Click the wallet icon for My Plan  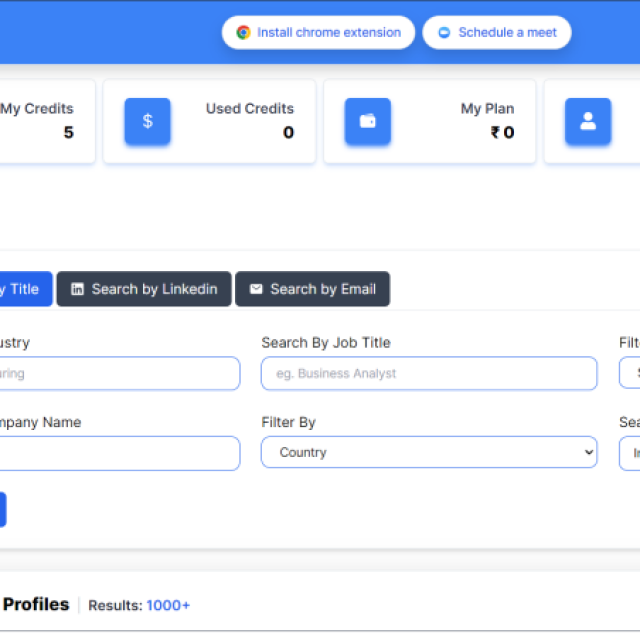click(x=368, y=121)
